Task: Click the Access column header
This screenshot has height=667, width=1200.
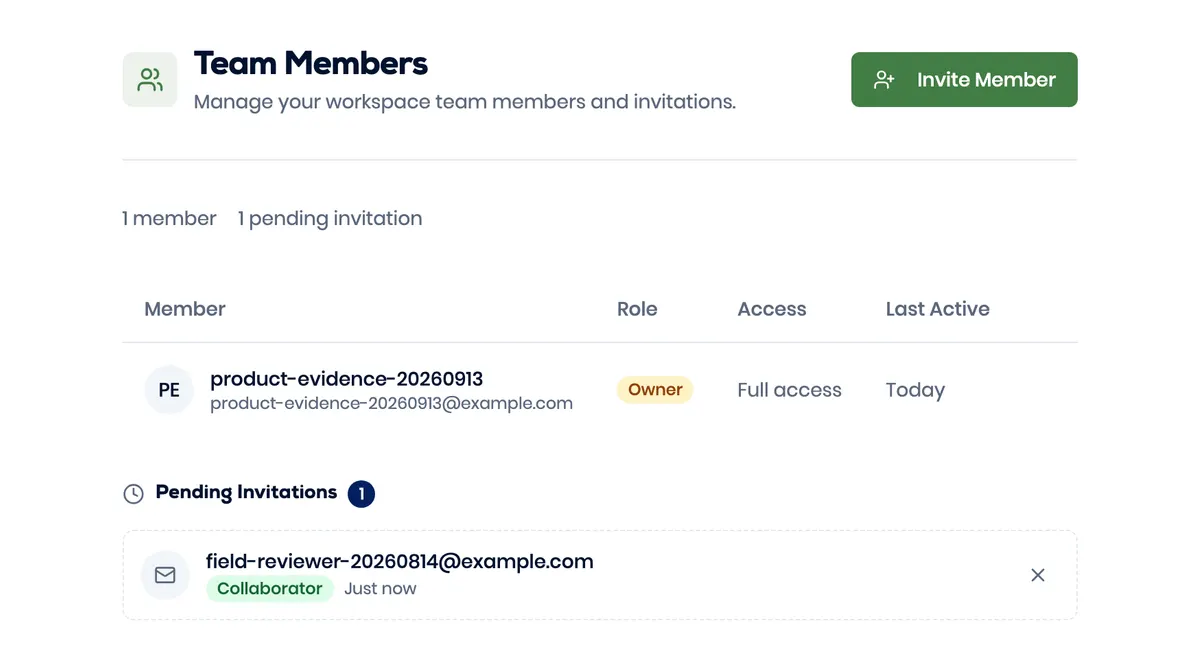Action: coord(772,310)
